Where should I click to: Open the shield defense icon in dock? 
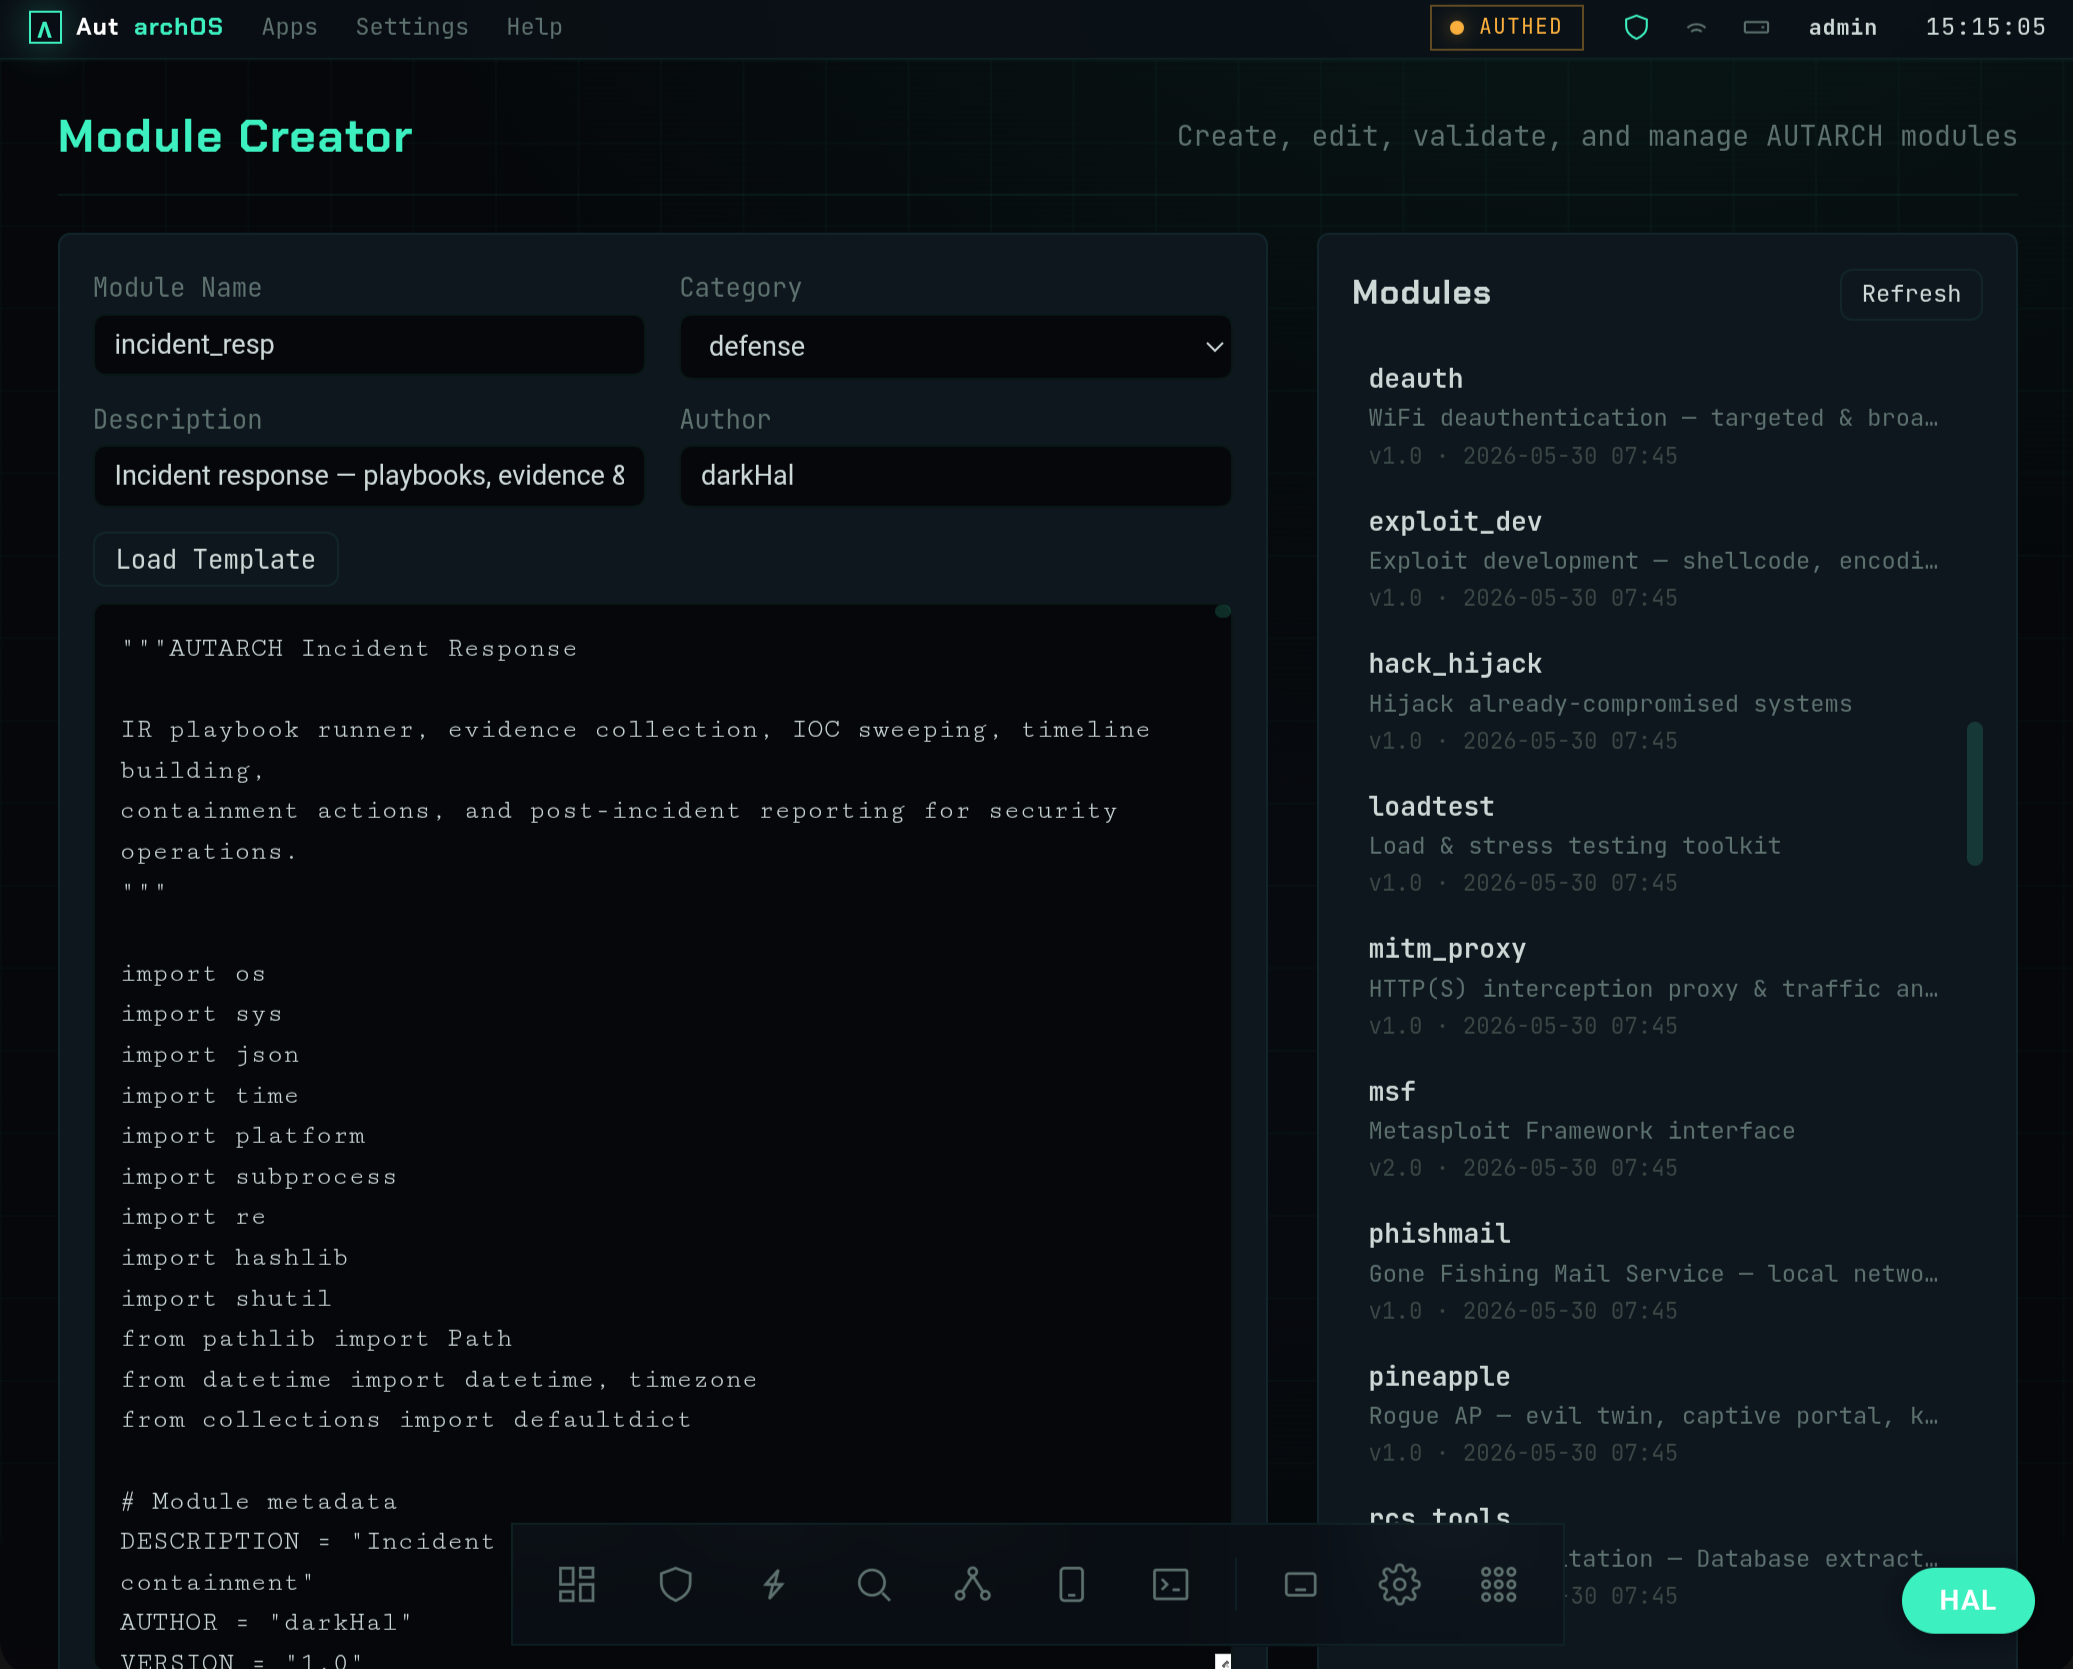[675, 1584]
